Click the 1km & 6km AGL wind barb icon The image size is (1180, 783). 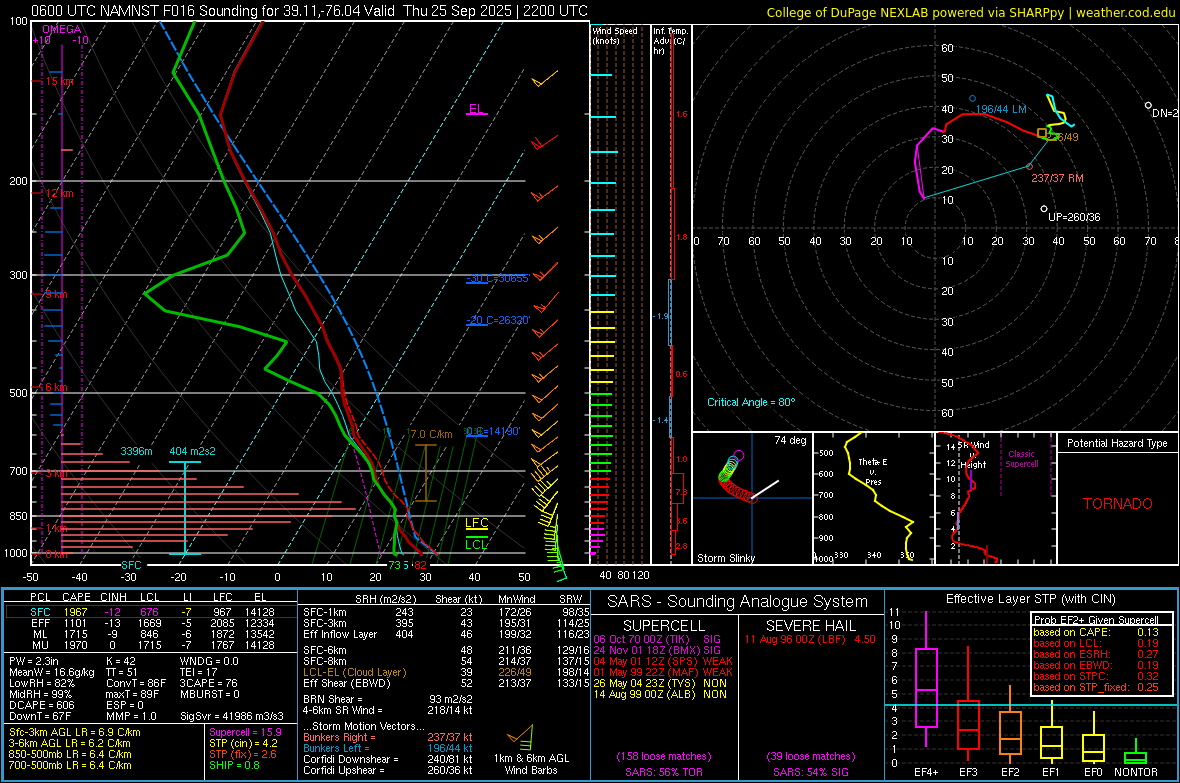(522, 736)
